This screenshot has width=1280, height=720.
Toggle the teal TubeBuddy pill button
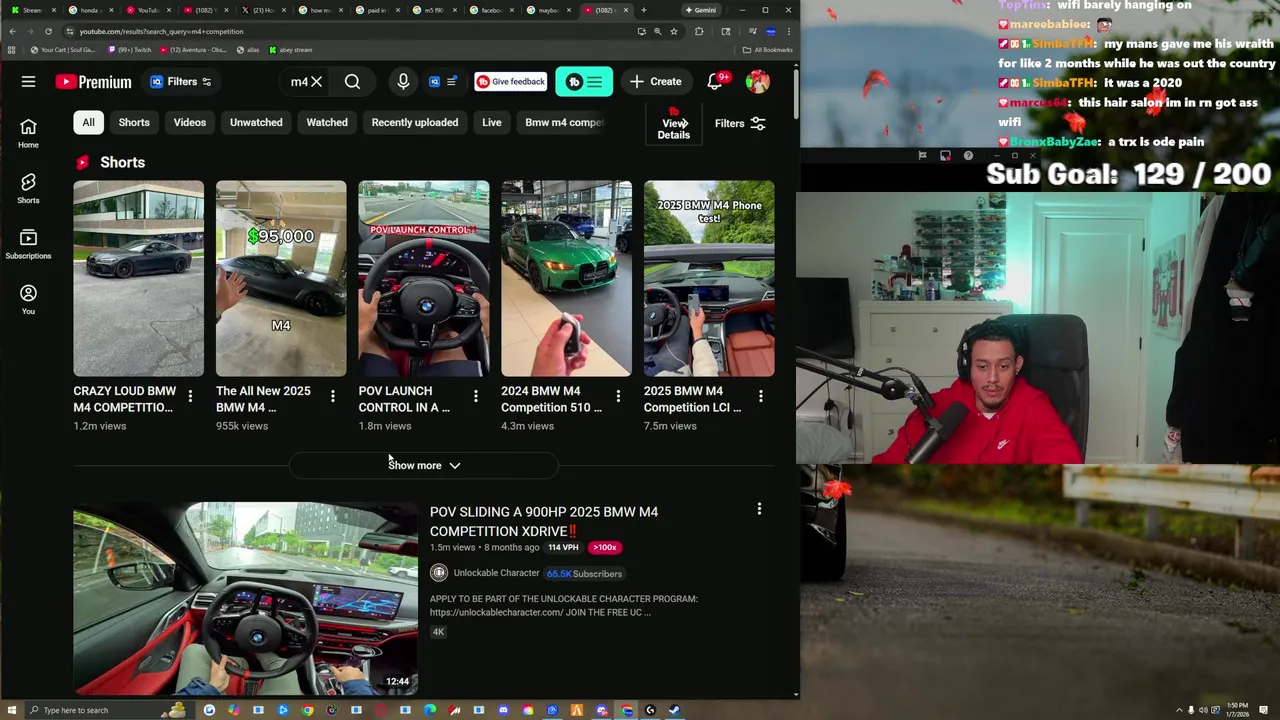pyautogui.click(x=584, y=82)
